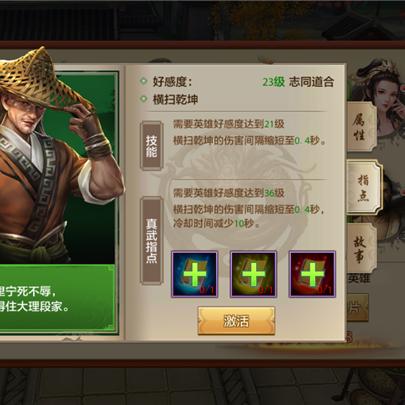This screenshot has height=405, width=405.
Task: Tap the 志同道合 affinity title
Action: pyautogui.click(x=311, y=82)
